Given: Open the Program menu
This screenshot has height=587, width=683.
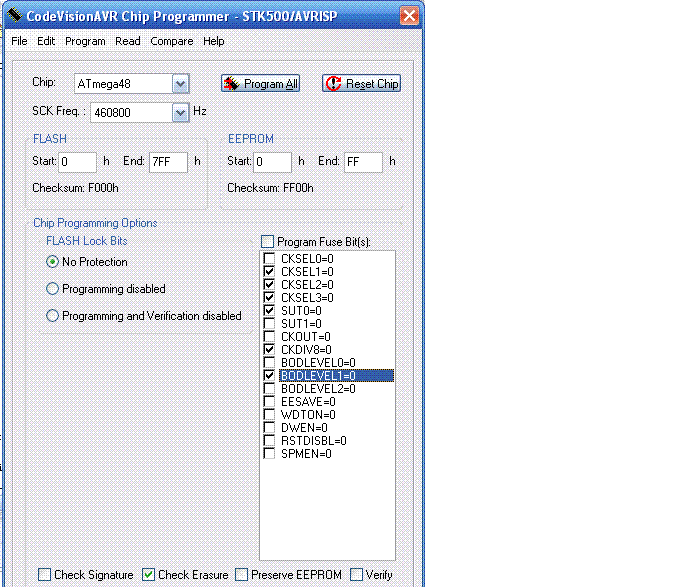Looking at the screenshot, I should [85, 41].
